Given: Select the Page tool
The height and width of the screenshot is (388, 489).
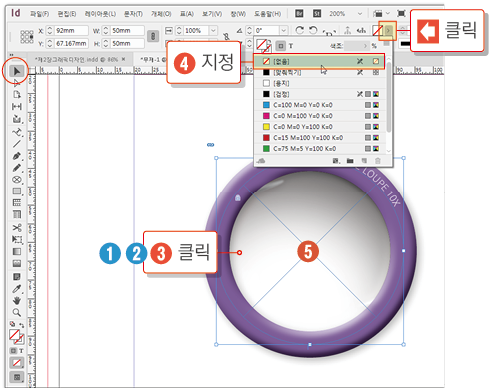Looking at the screenshot, I should [16, 95].
